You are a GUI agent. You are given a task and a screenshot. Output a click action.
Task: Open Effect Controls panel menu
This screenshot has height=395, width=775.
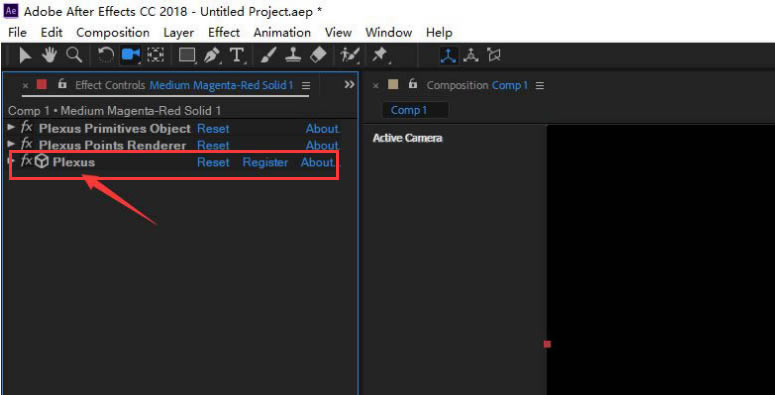click(x=306, y=86)
